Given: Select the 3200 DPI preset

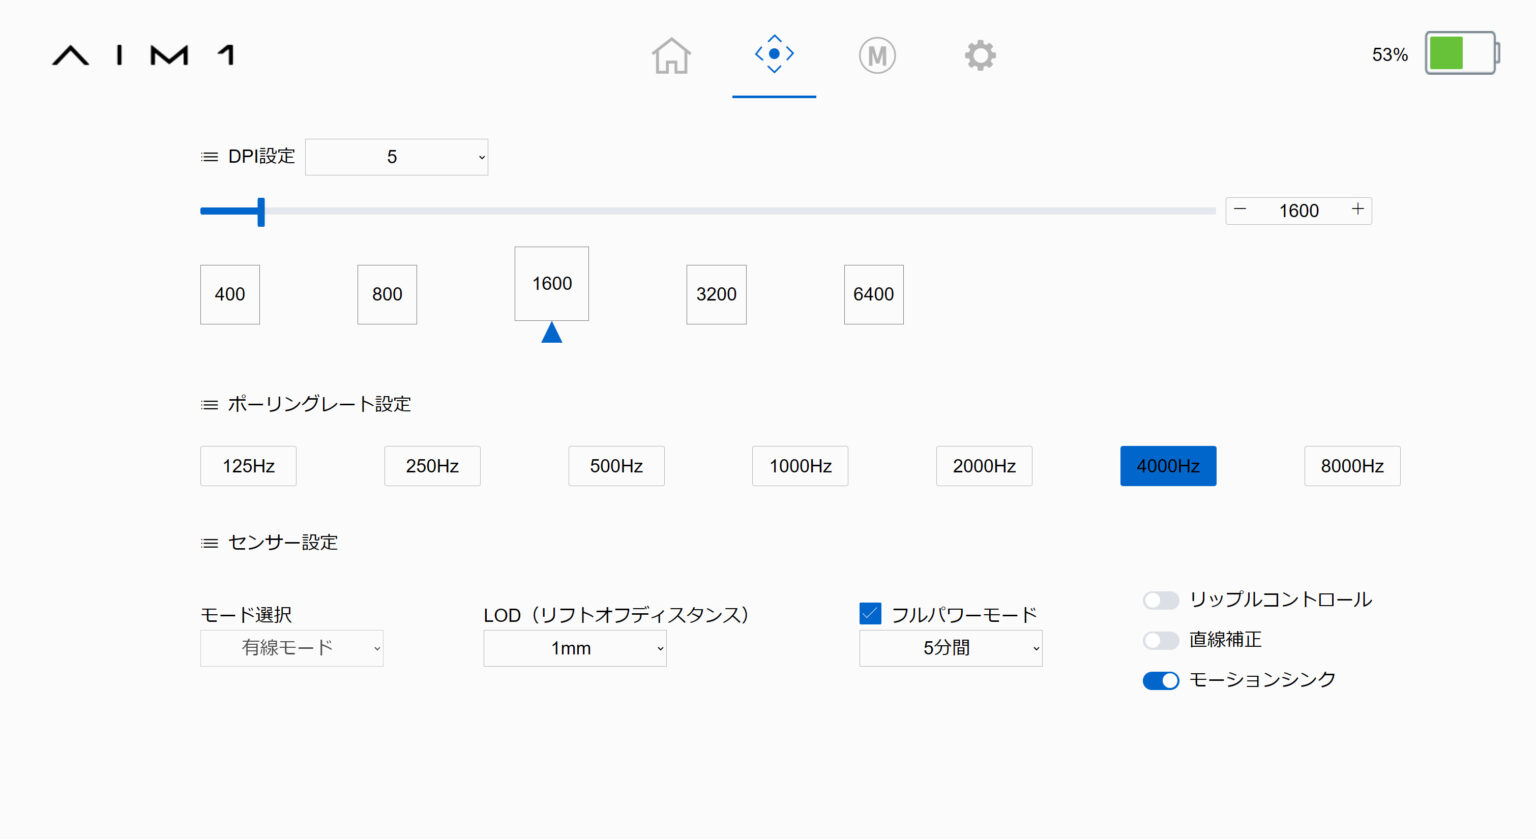Looking at the screenshot, I should (715, 294).
